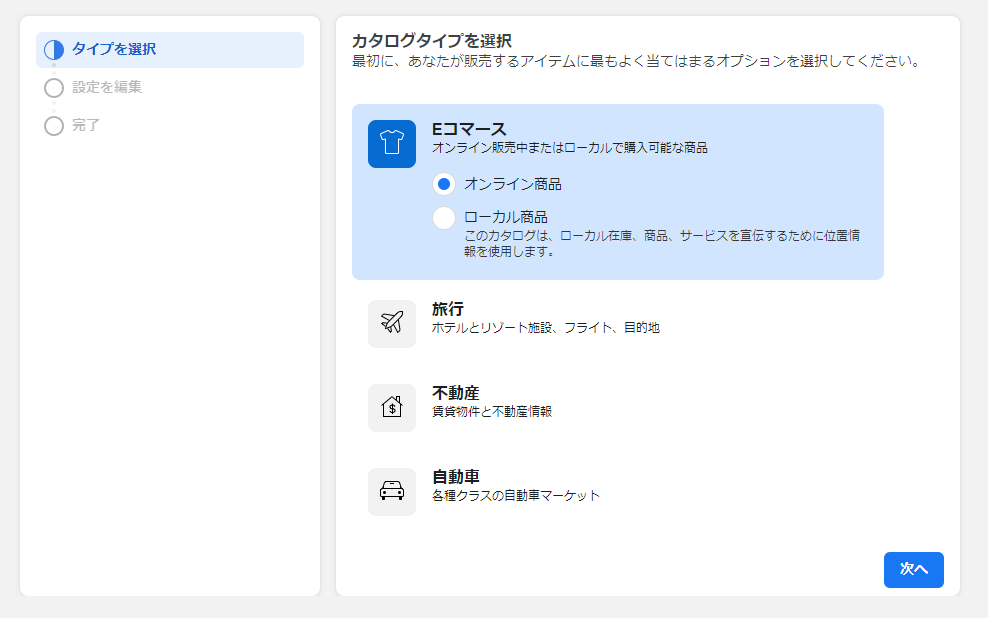The height and width of the screenshot is (618, 988).
Task: Open the タイプを選択 step
Action: tap(169, 50)
